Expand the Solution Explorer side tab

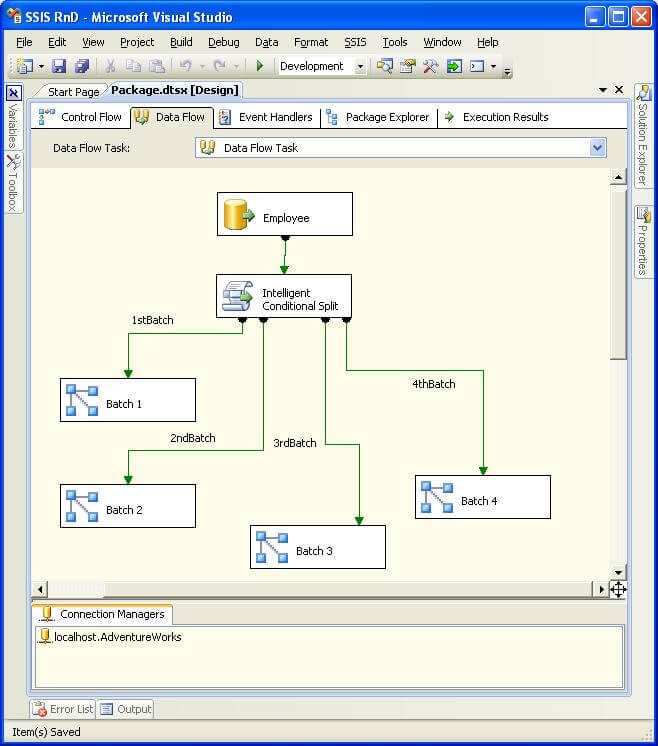tap(643, 136)
